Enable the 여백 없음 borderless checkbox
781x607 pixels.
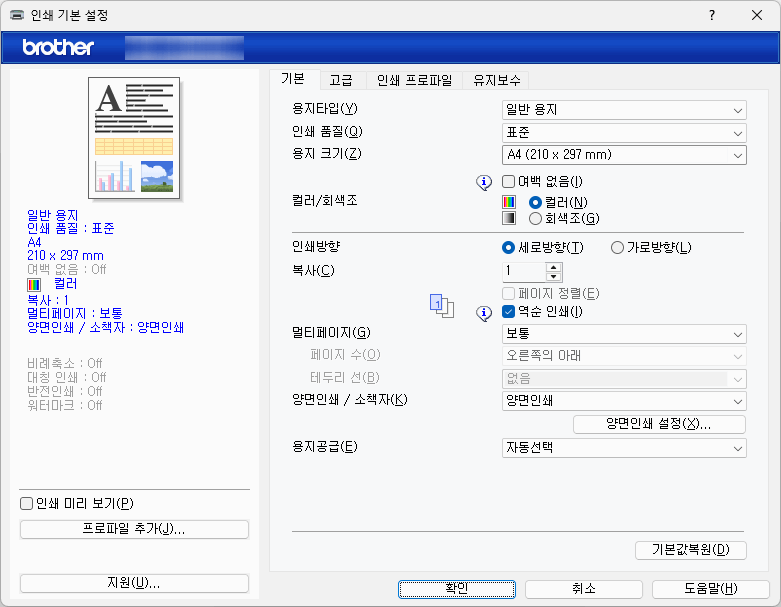point(509,182)
